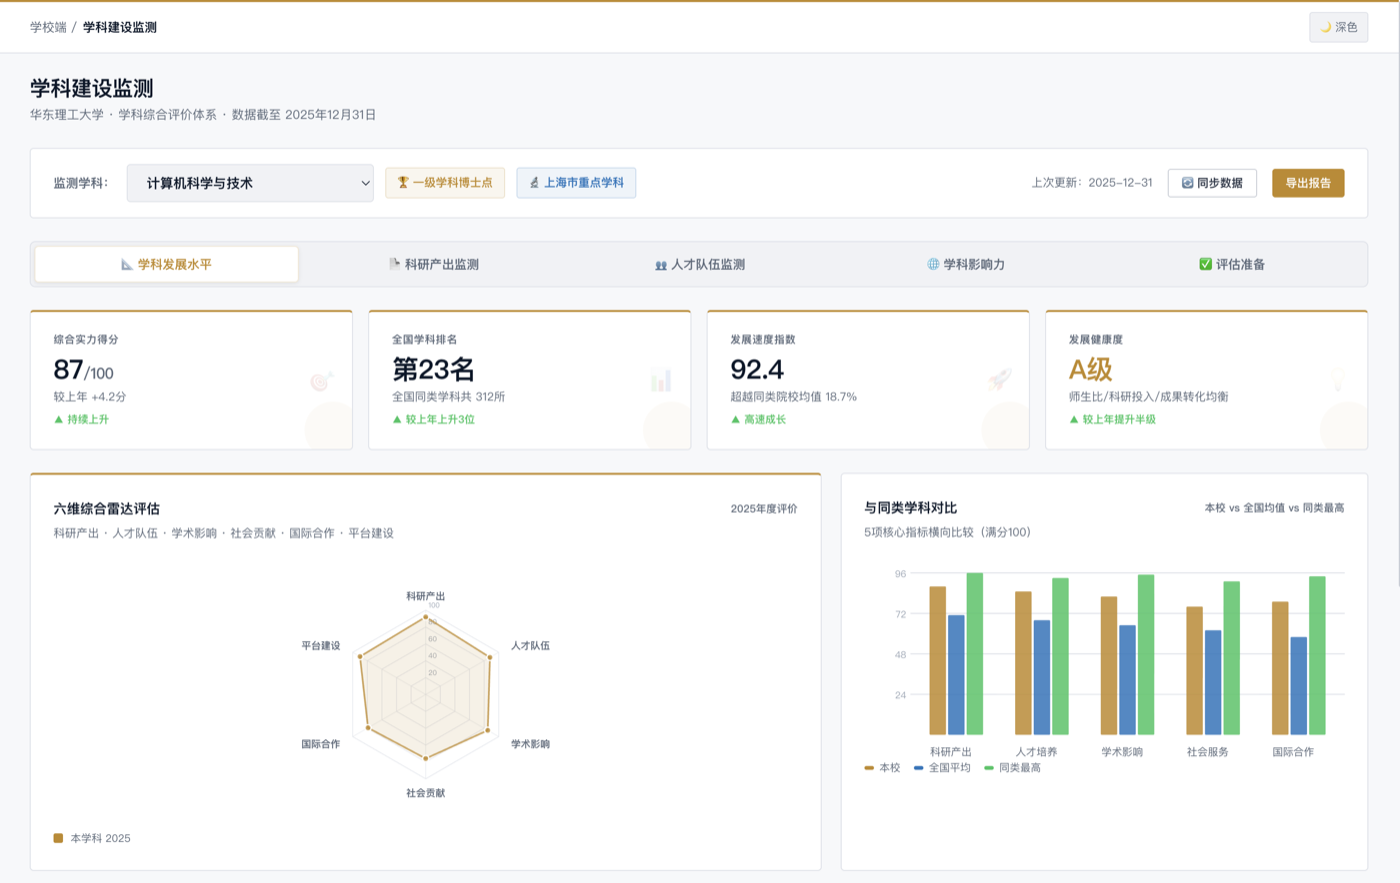Click the checkmark icon on 评估准备 tab
The width and height of the screenshot is (1400, 883).
tap(1205, 265)
